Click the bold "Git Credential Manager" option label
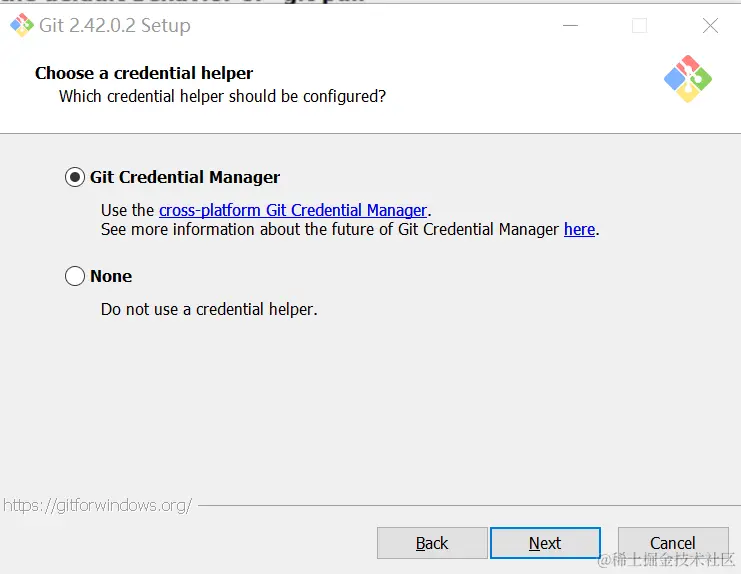Image resolution: width=741 pixels, height=574 pixels. click(x=185, y=177)
